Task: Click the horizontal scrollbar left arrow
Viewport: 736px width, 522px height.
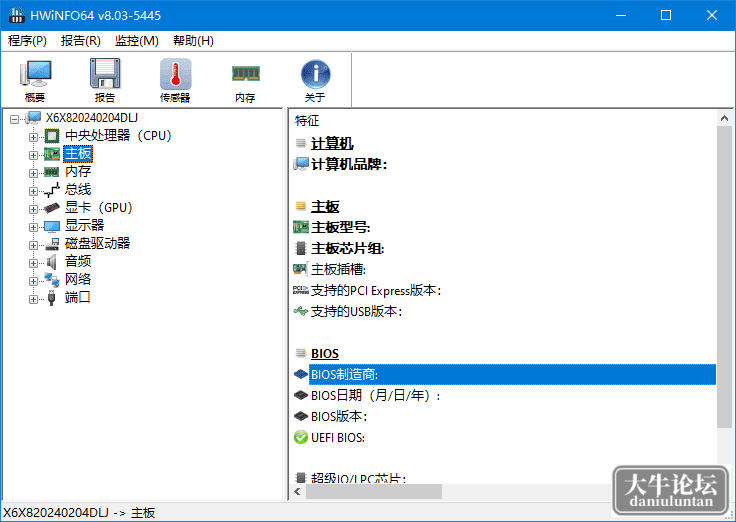Action: coord(297,491)
